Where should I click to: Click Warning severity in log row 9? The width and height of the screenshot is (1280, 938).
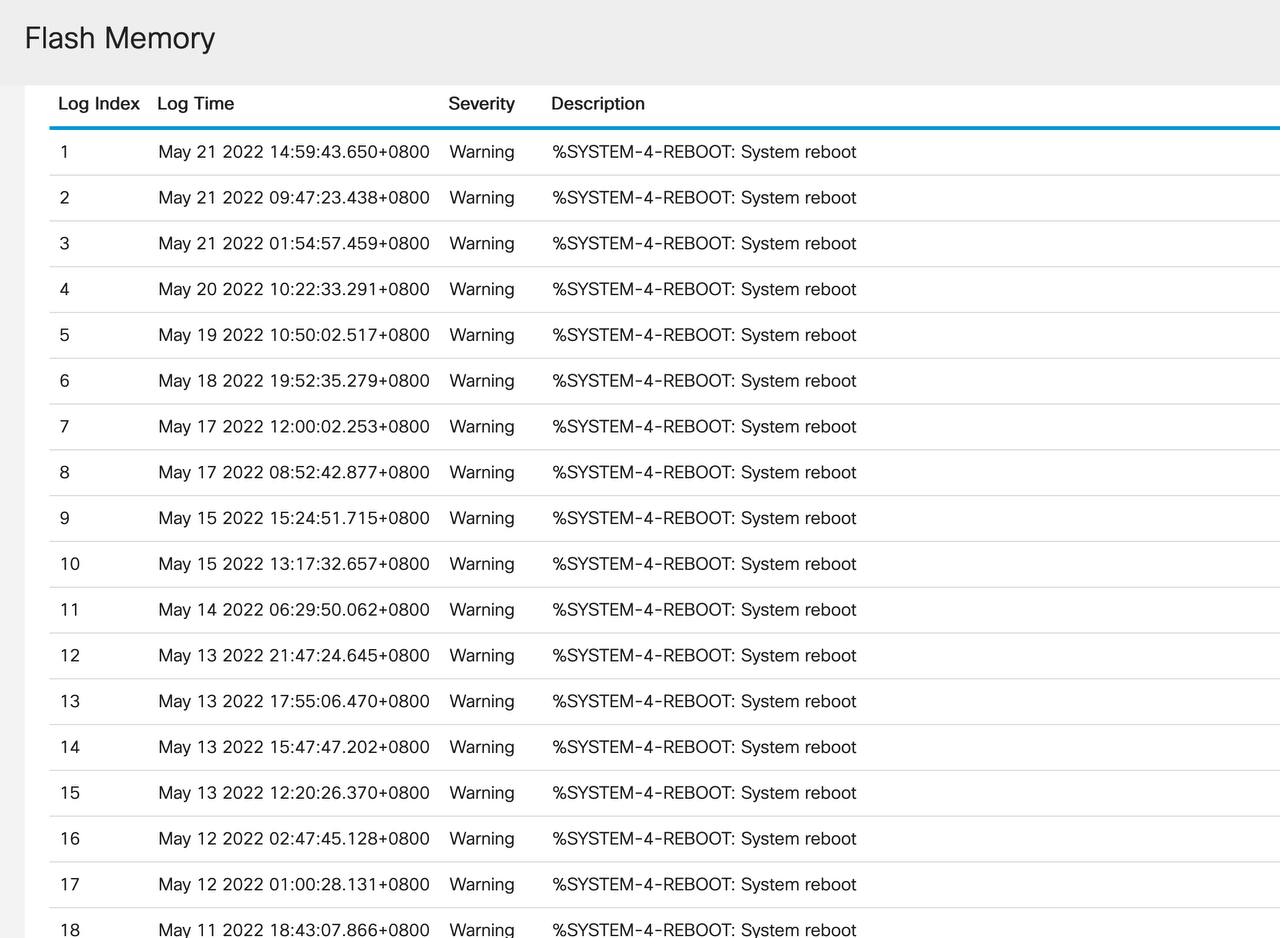point(482,518)
